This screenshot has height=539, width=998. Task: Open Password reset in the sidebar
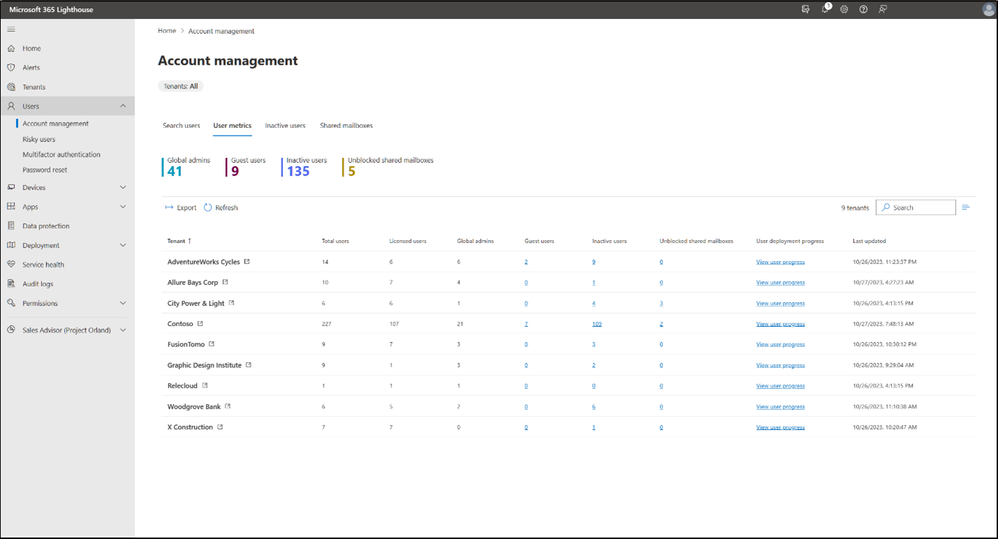(x=45, y=170)
